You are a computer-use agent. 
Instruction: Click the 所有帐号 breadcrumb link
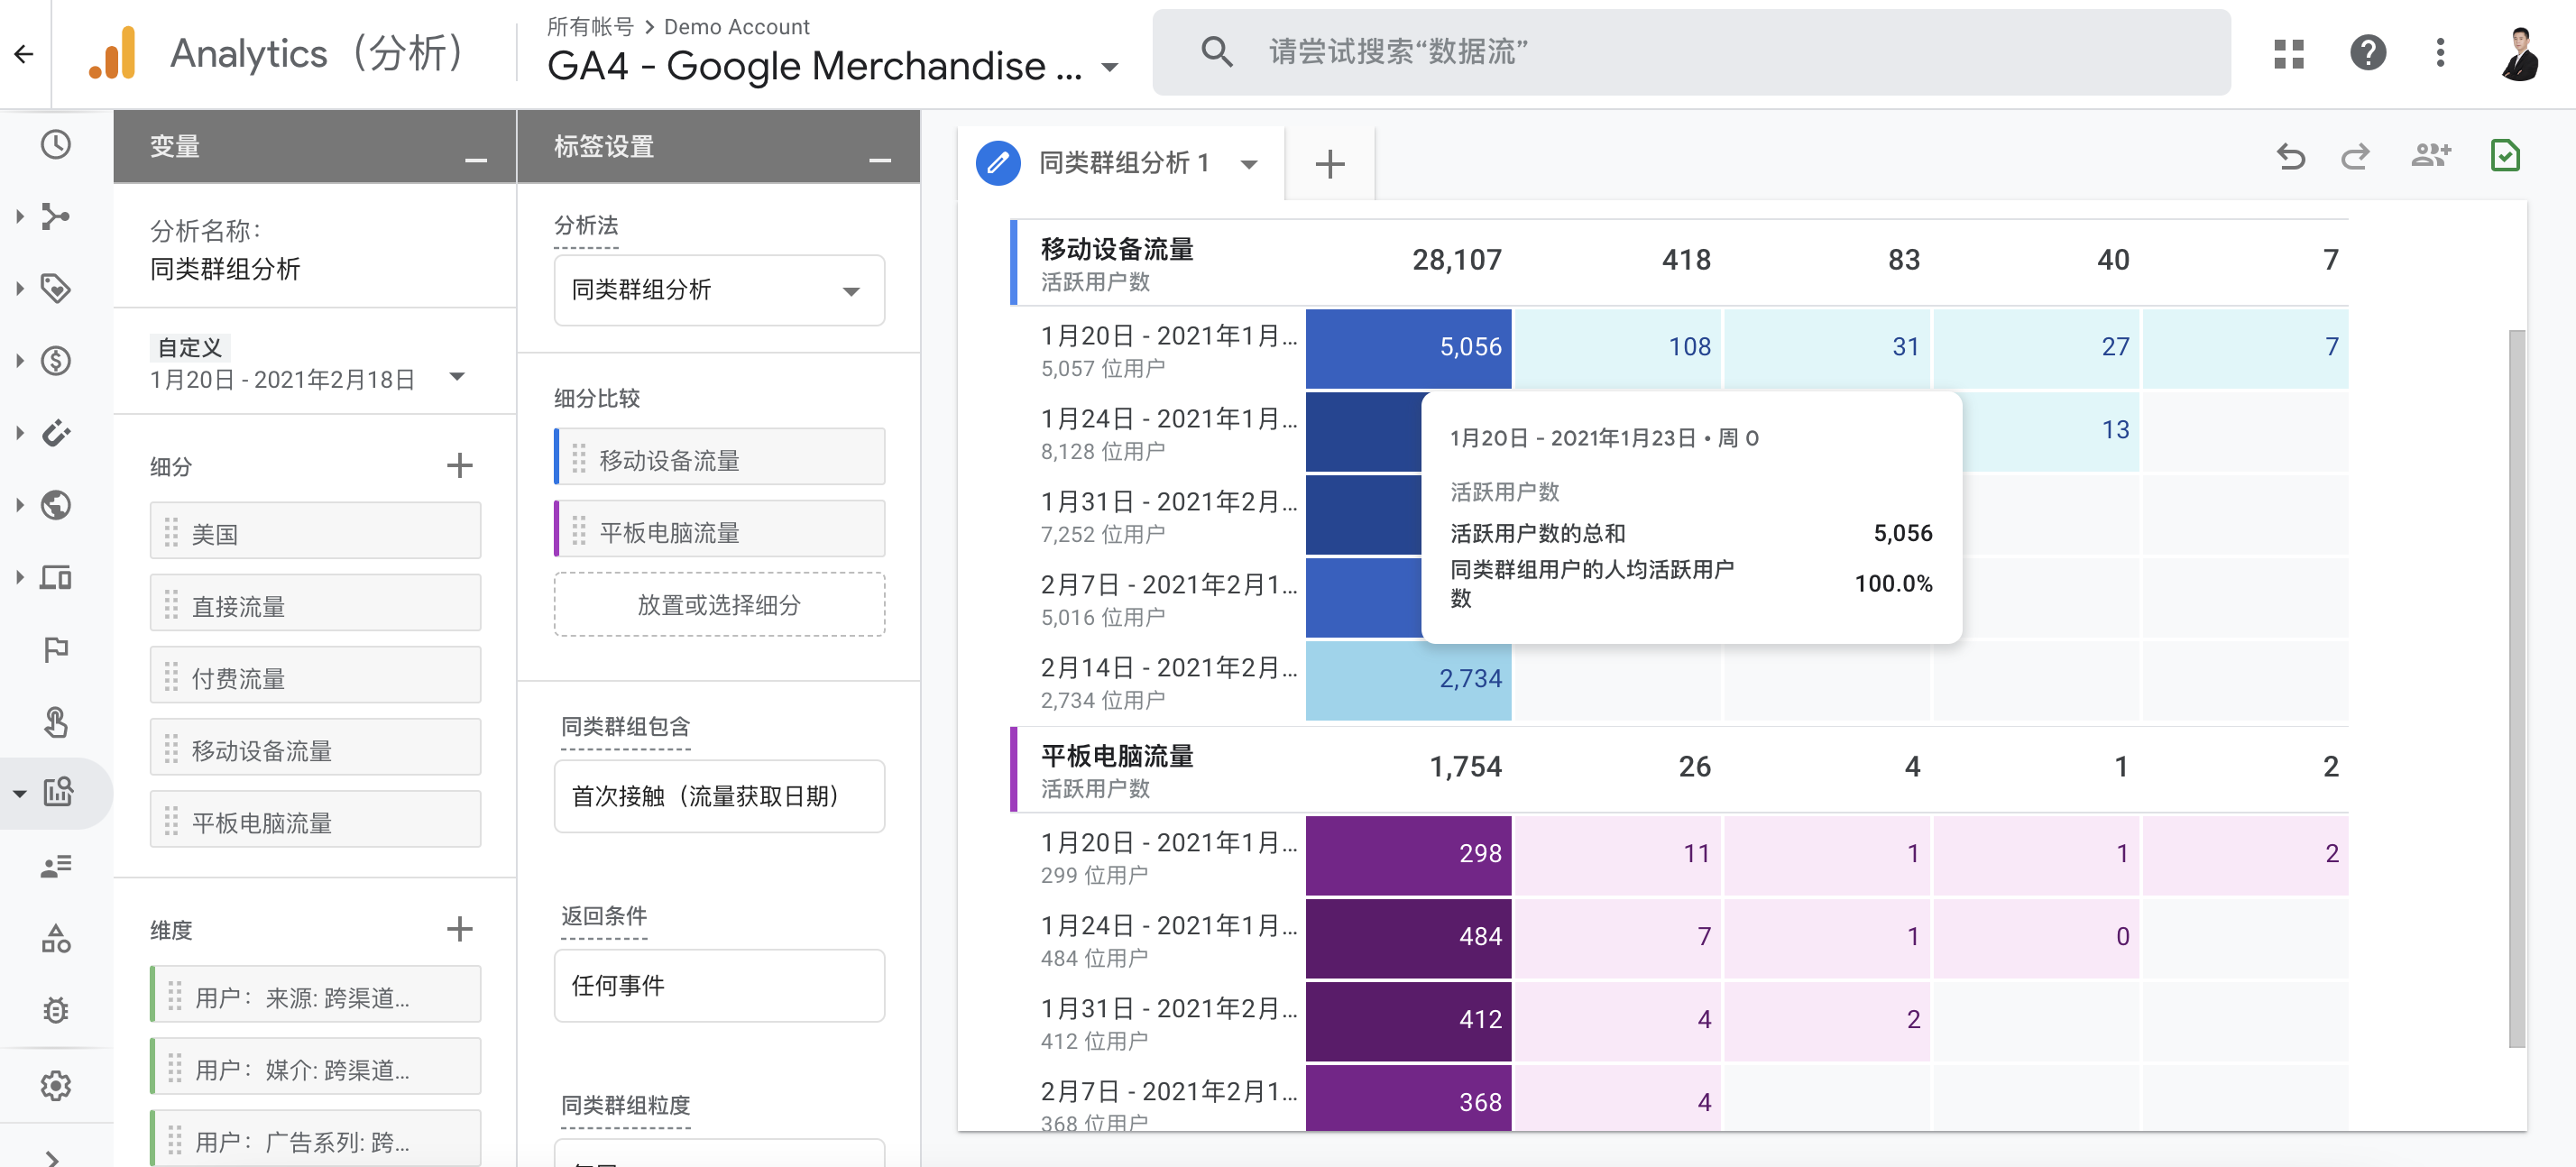point(590,27)
